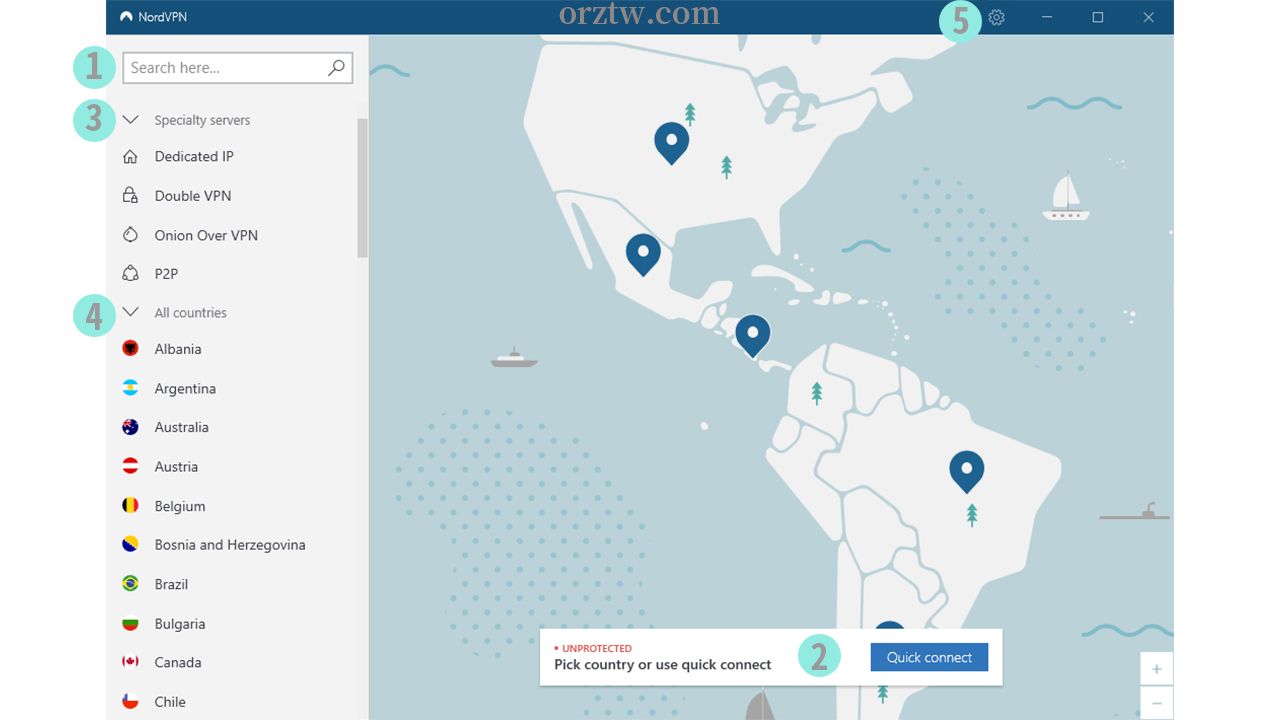This screenshot has width=1280, height=720.
Task: Click the Onion Over VPN icon
Action: coord(130,234)
